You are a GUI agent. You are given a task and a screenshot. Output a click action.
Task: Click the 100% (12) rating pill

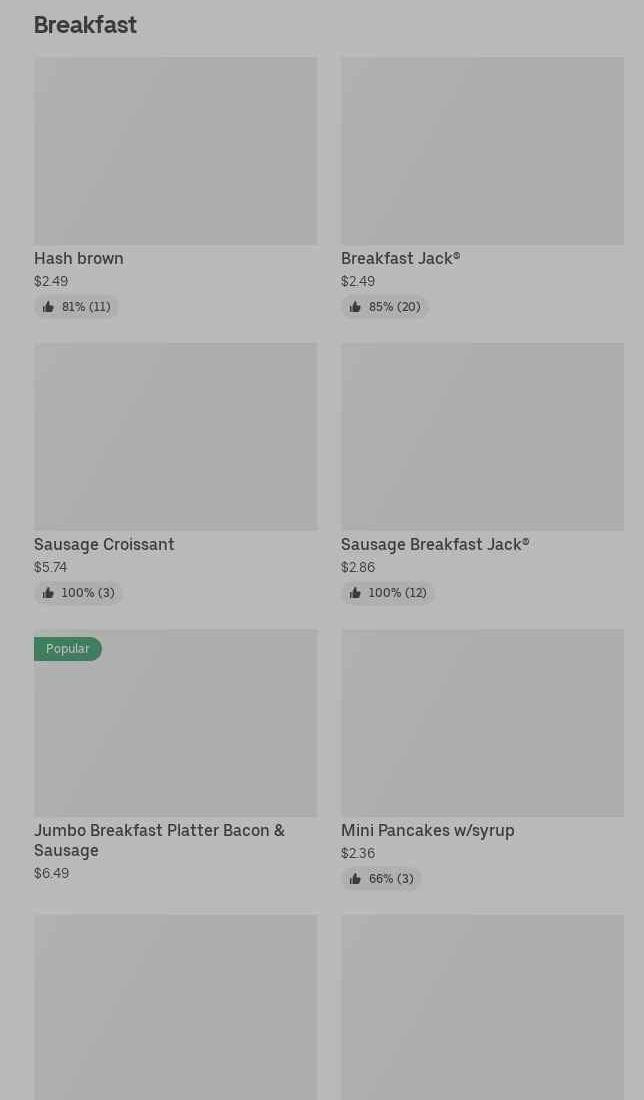pos(387,593)
